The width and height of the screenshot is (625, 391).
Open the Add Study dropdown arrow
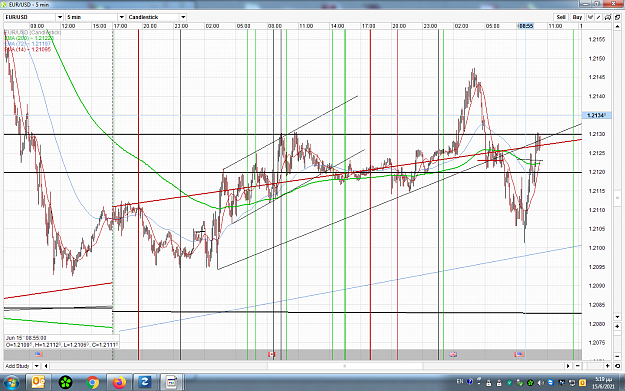(x=36, y=366)
